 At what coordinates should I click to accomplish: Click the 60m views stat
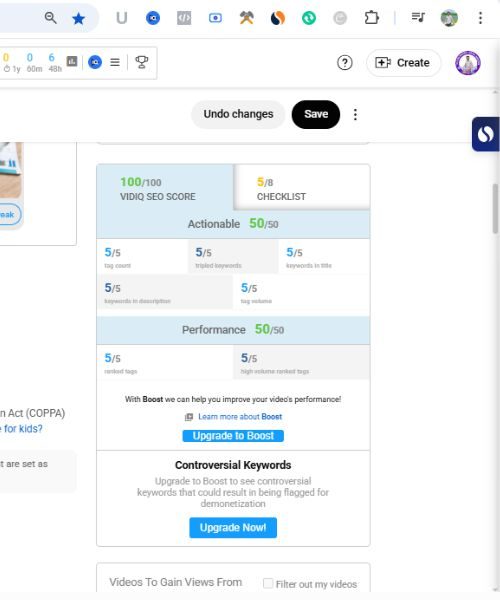(x=34, y=63)
